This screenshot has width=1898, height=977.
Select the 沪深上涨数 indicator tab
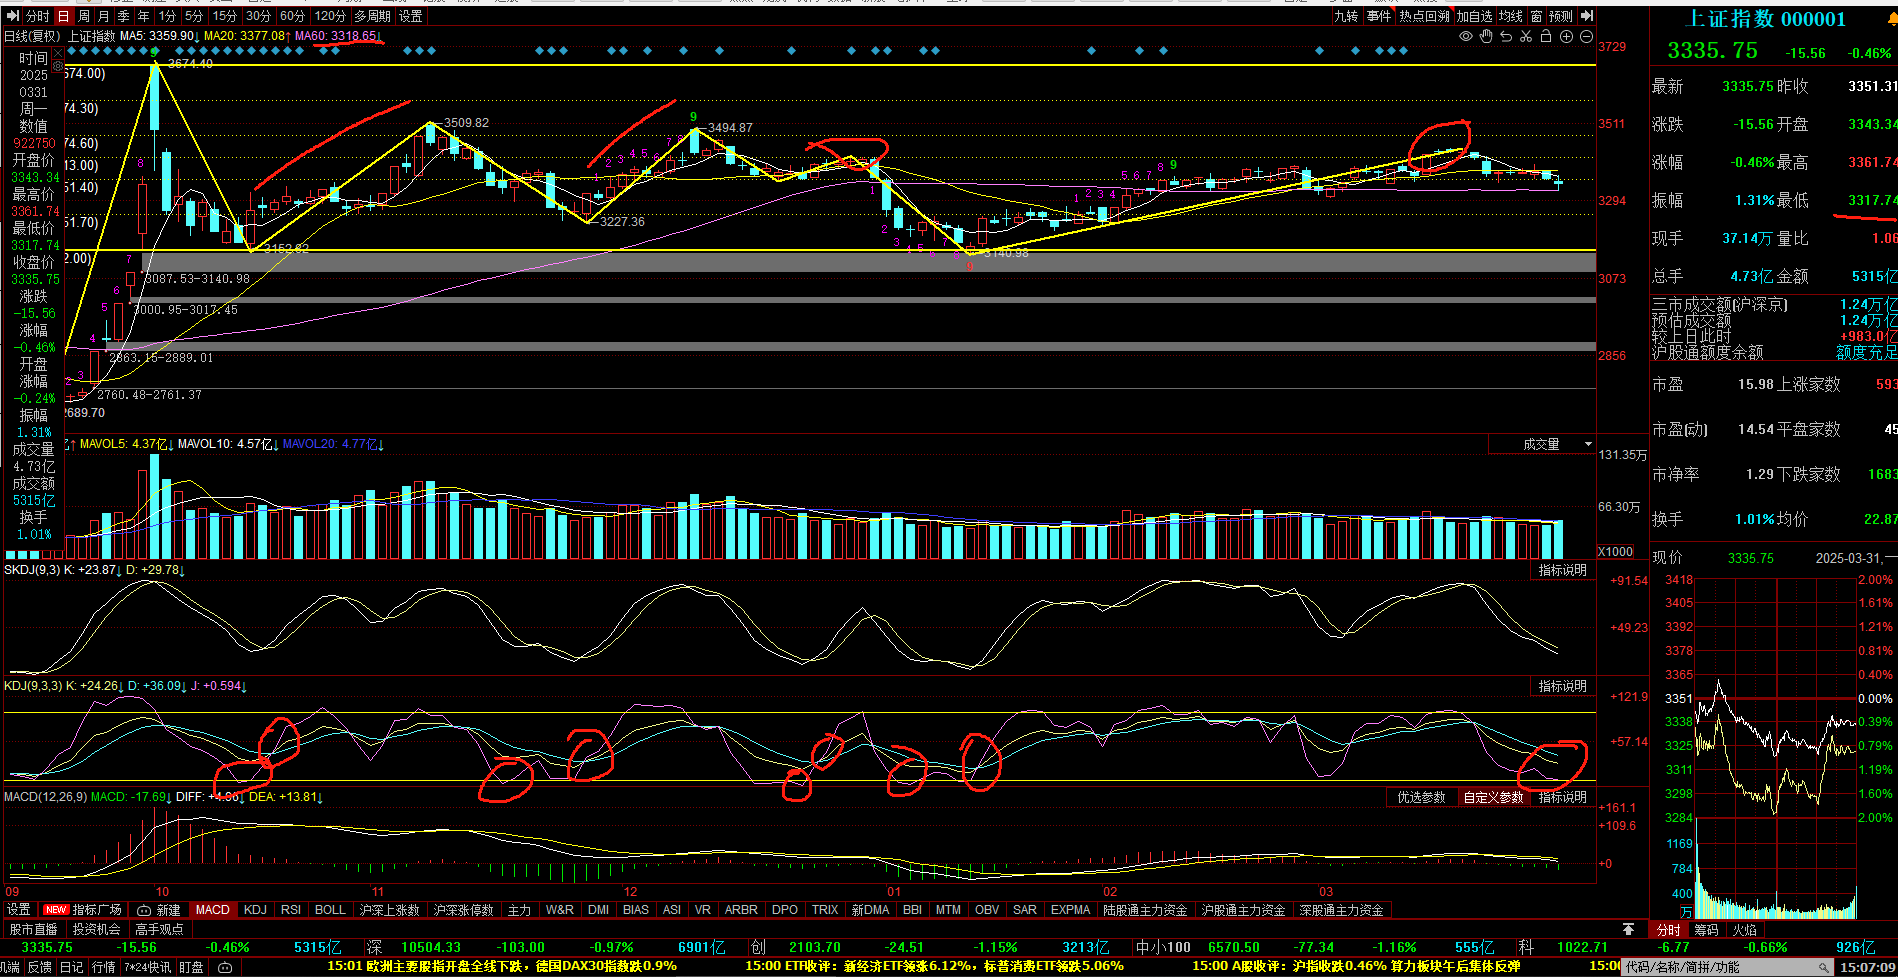tap(389, 910)
